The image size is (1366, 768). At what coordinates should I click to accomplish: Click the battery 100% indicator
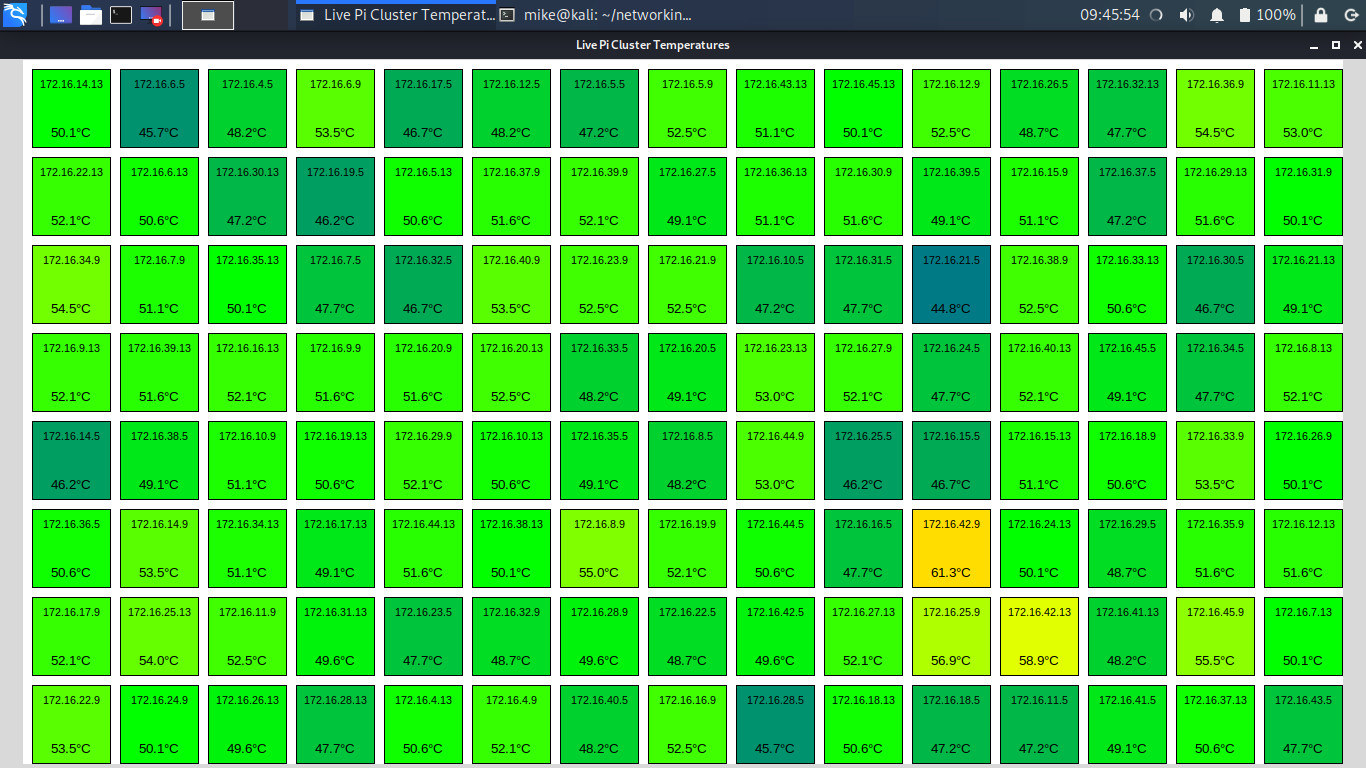tap(1266, 15)
